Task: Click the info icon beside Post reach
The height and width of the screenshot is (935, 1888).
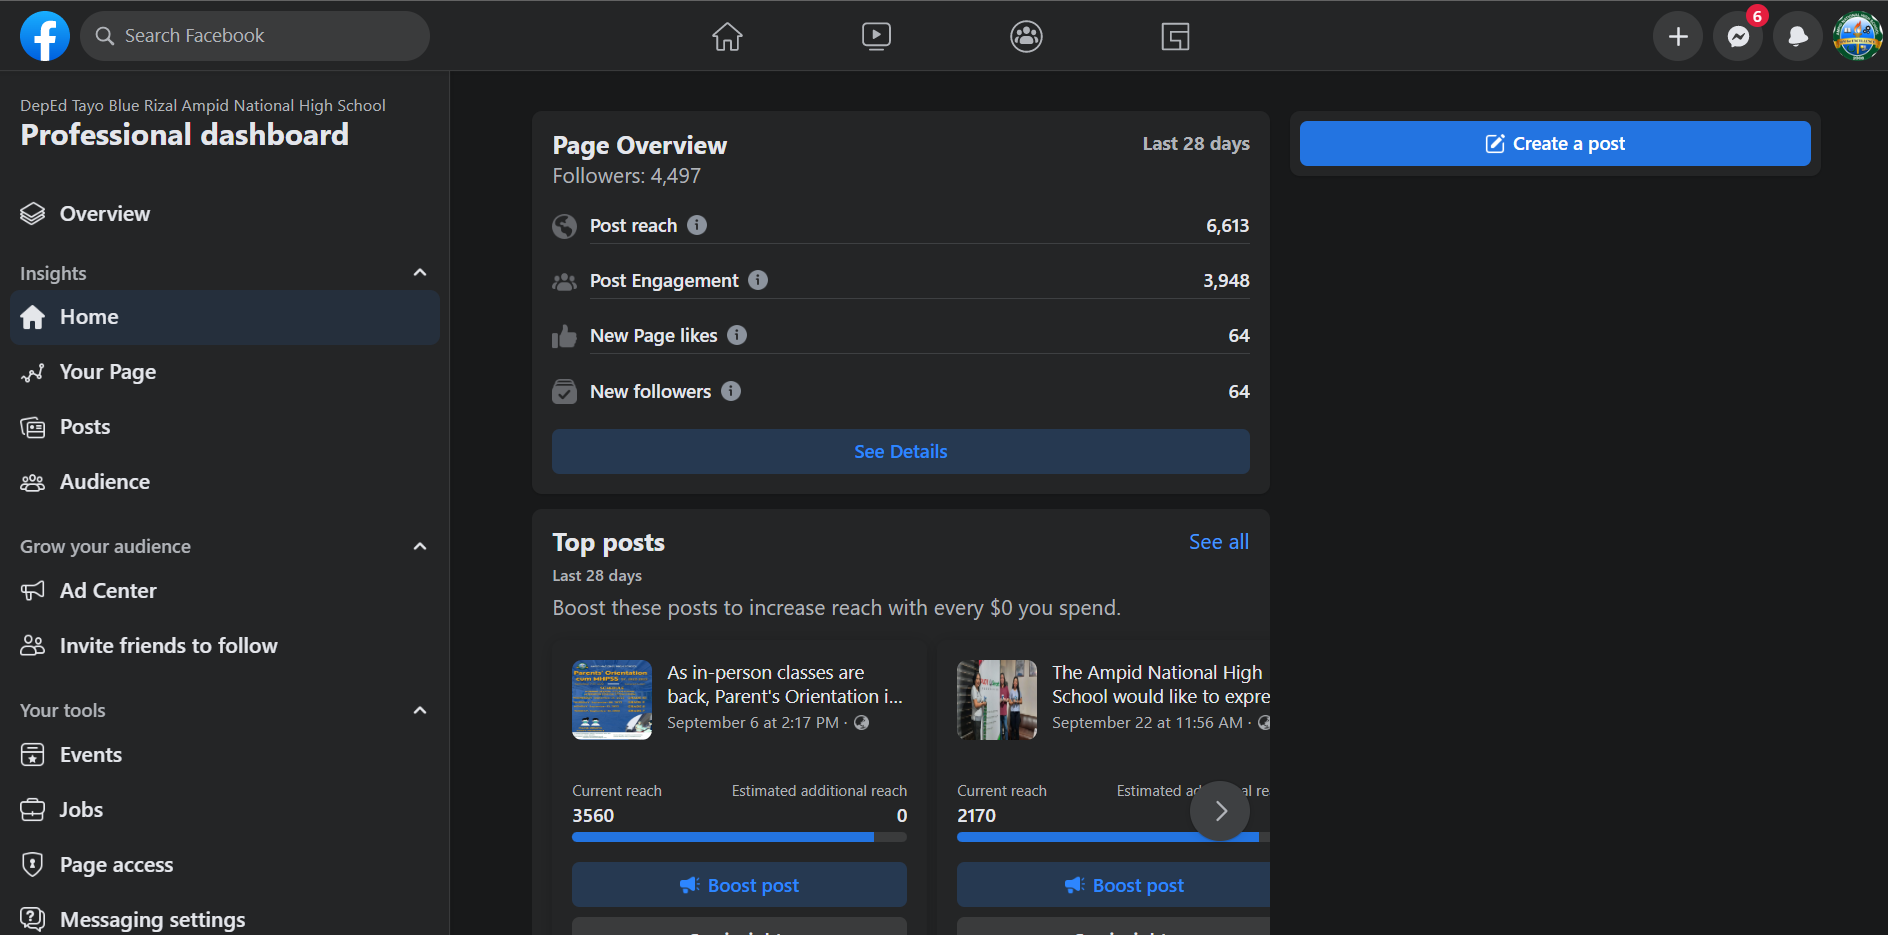Action: (x=697, y=225)
